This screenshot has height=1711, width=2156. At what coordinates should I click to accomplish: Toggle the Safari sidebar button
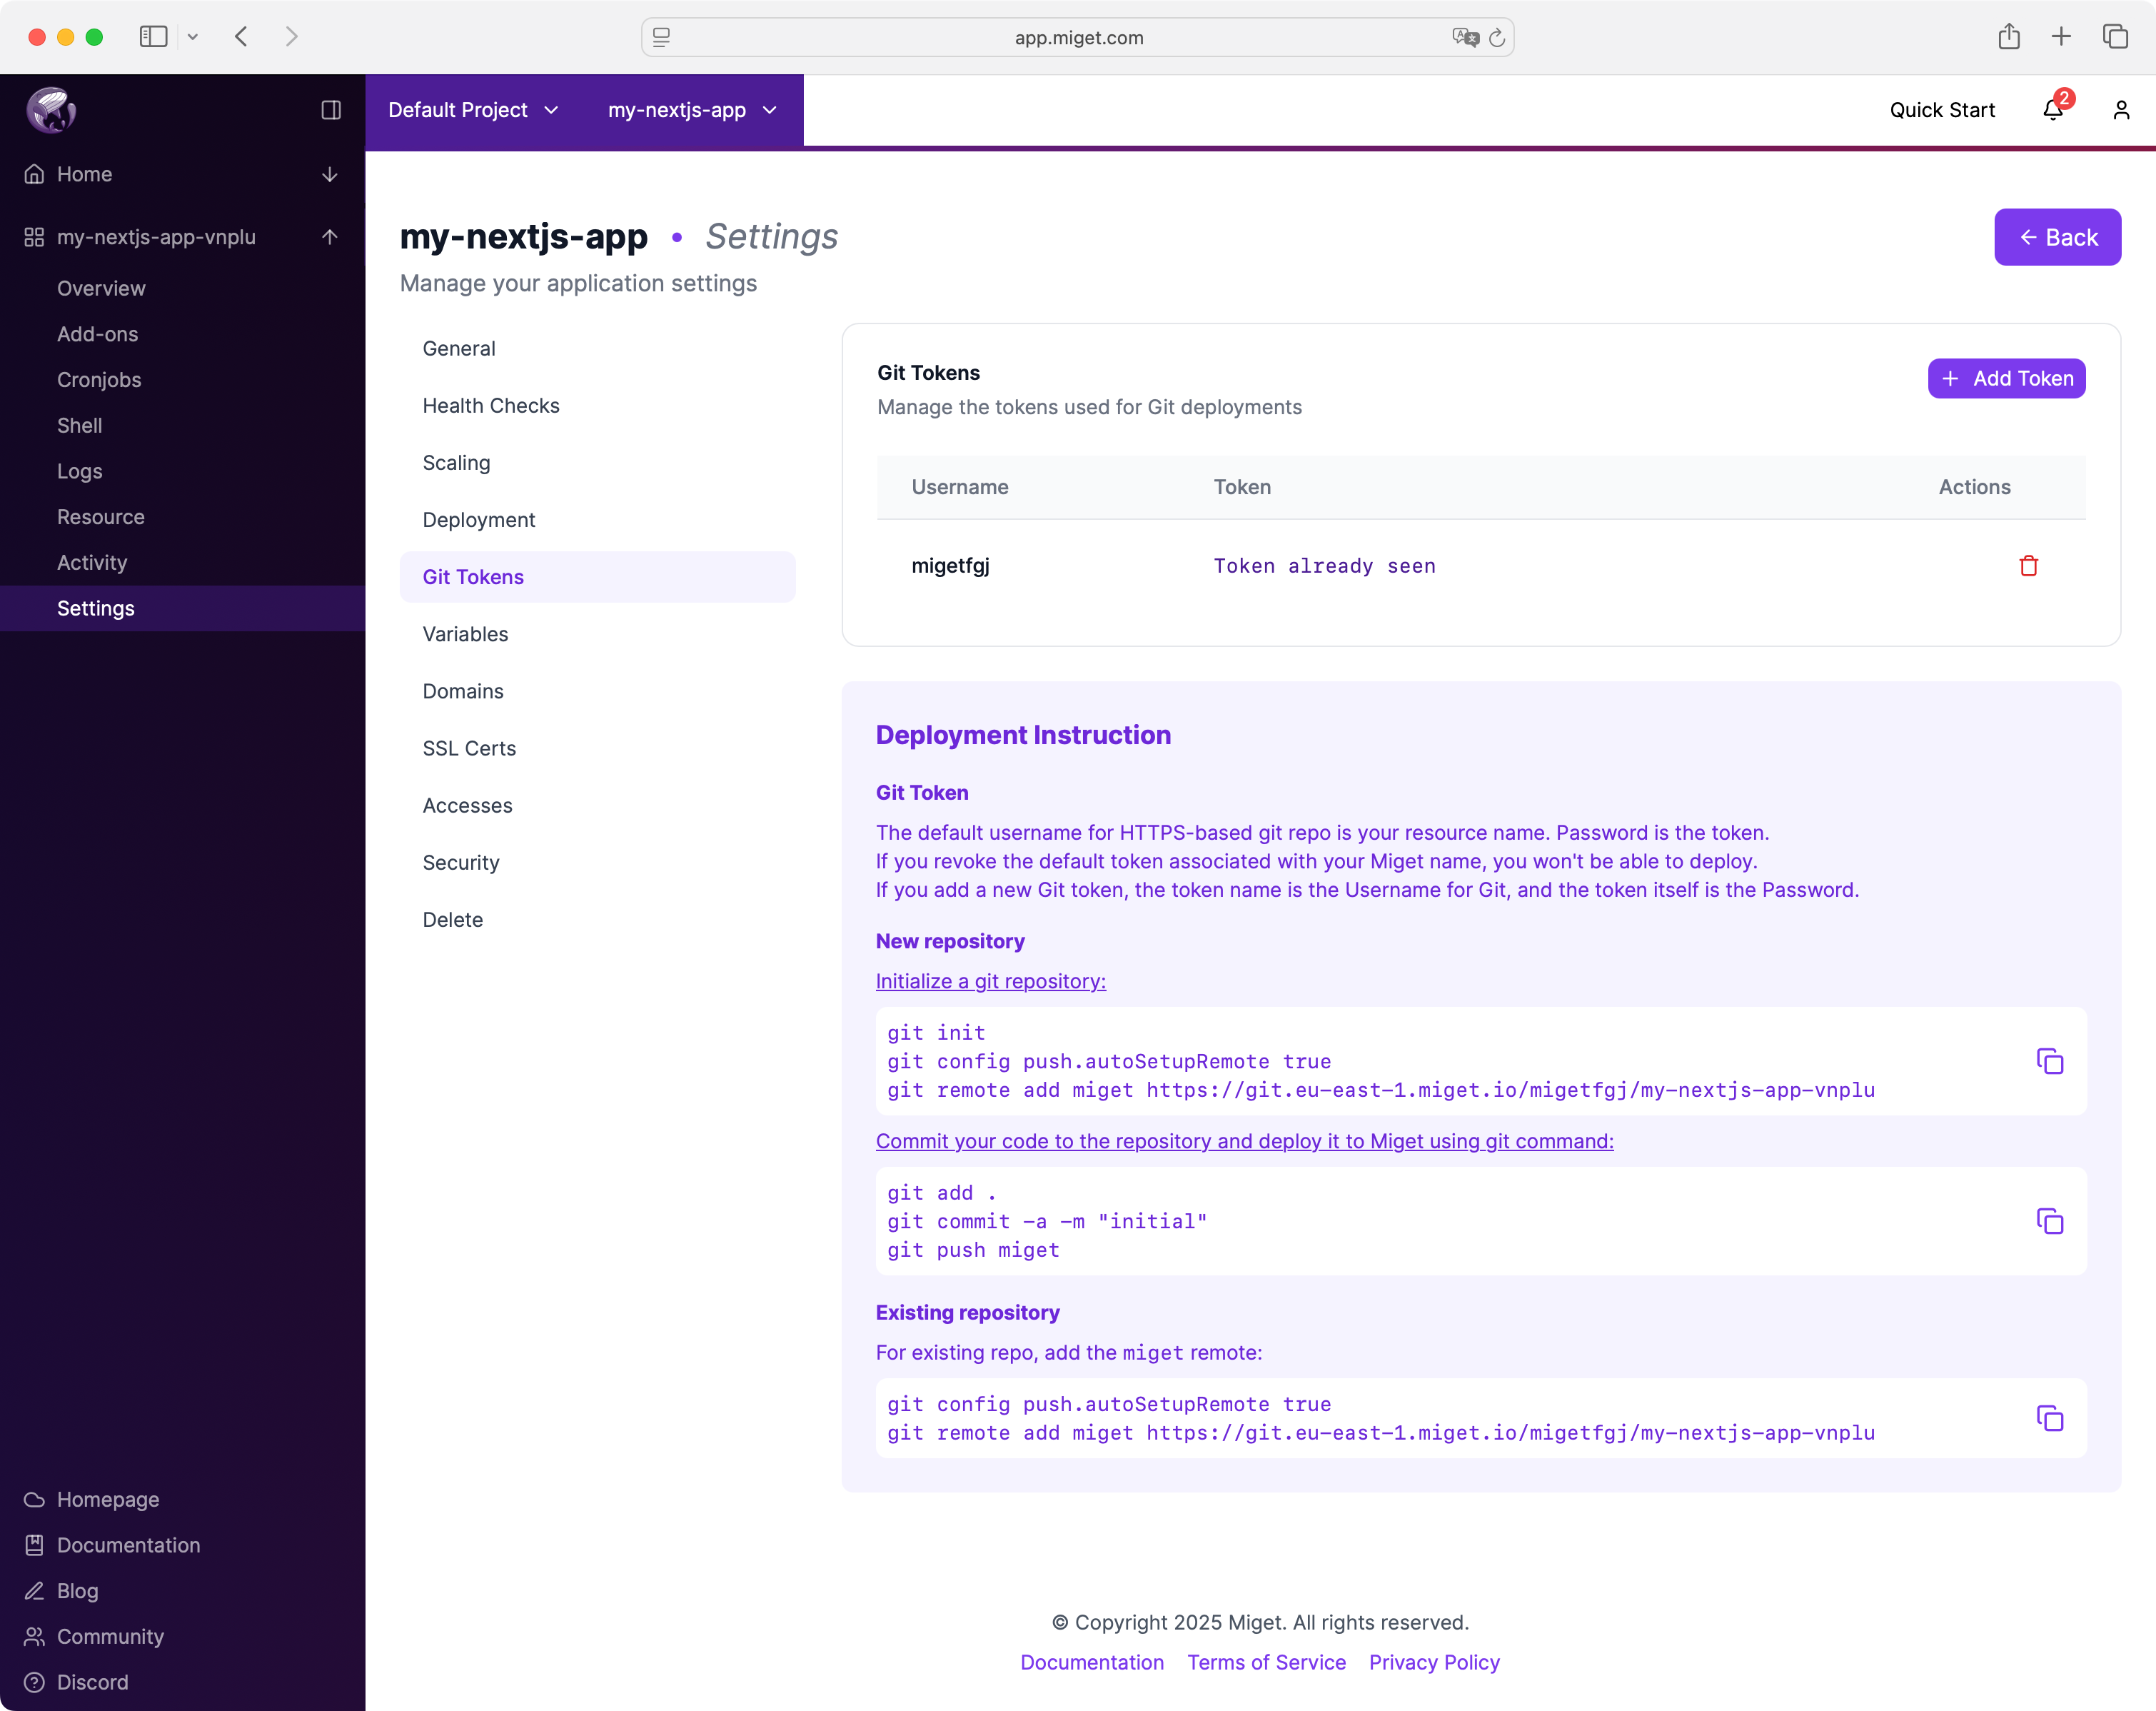(153, 37)
